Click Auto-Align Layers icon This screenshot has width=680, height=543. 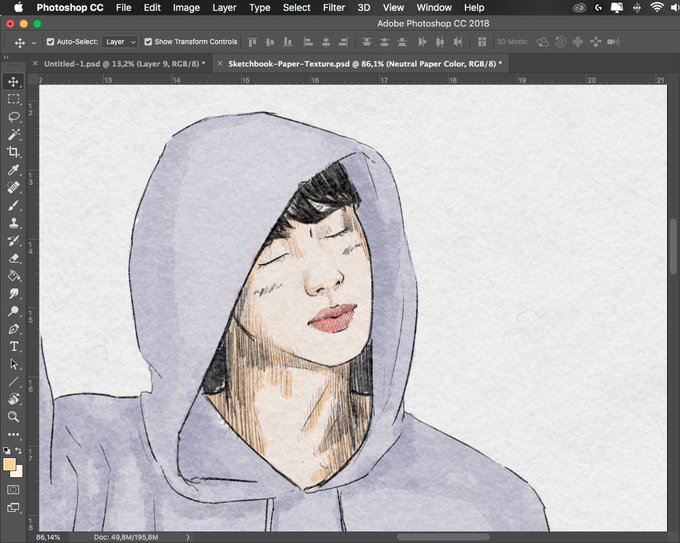pyautogui.click(x=481, y=42)
